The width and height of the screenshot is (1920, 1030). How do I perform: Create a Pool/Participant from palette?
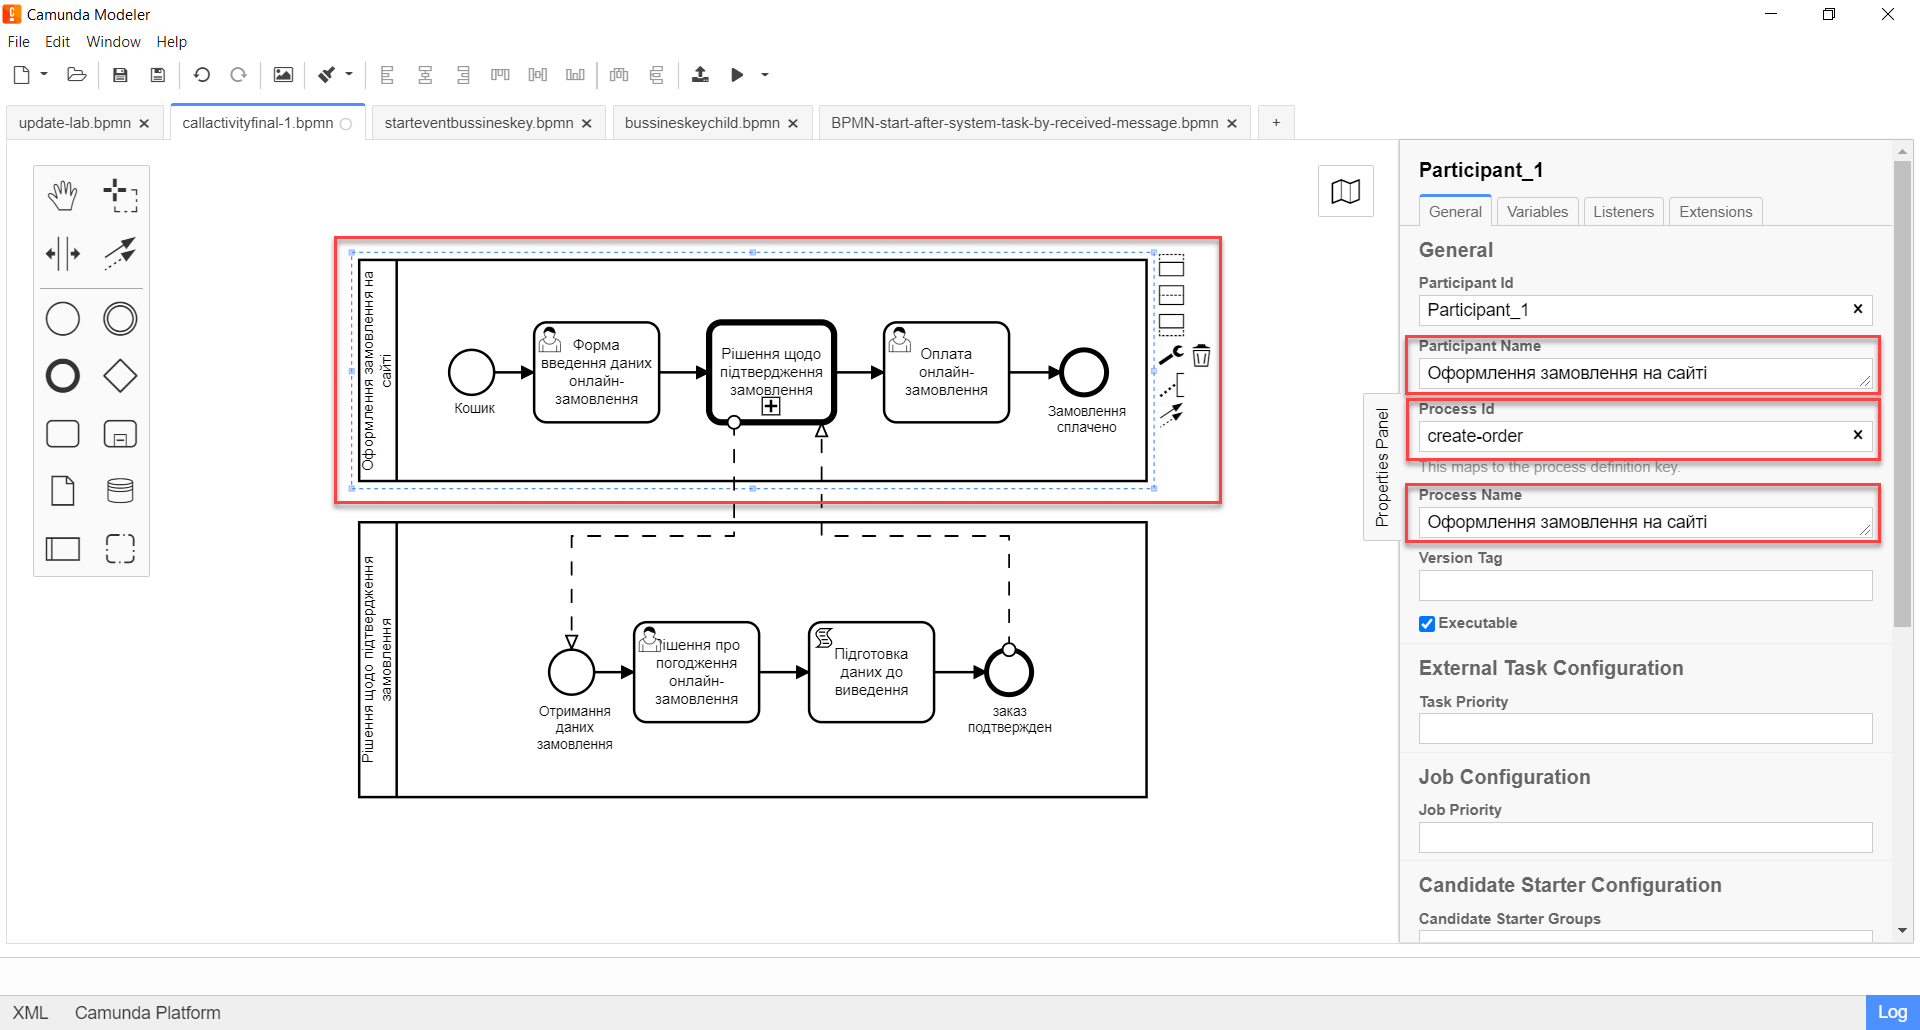63,548
